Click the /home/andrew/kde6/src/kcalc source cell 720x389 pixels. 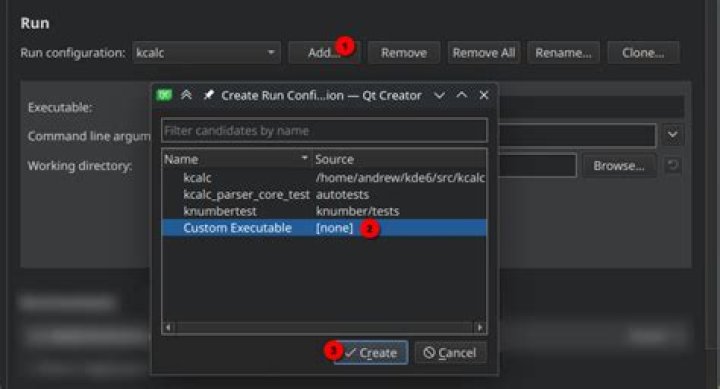[x=400, y=178]
